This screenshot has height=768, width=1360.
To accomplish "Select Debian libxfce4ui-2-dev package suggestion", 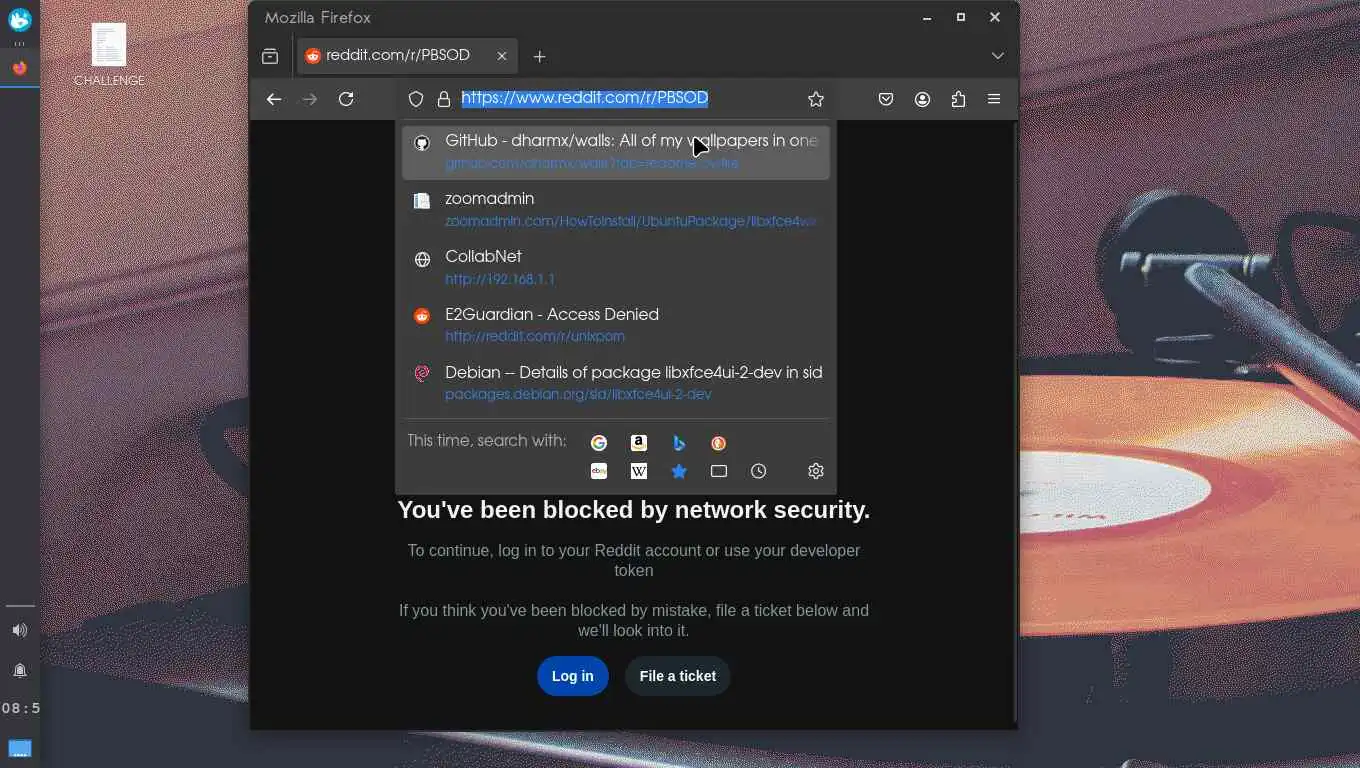I will point(616,383).
